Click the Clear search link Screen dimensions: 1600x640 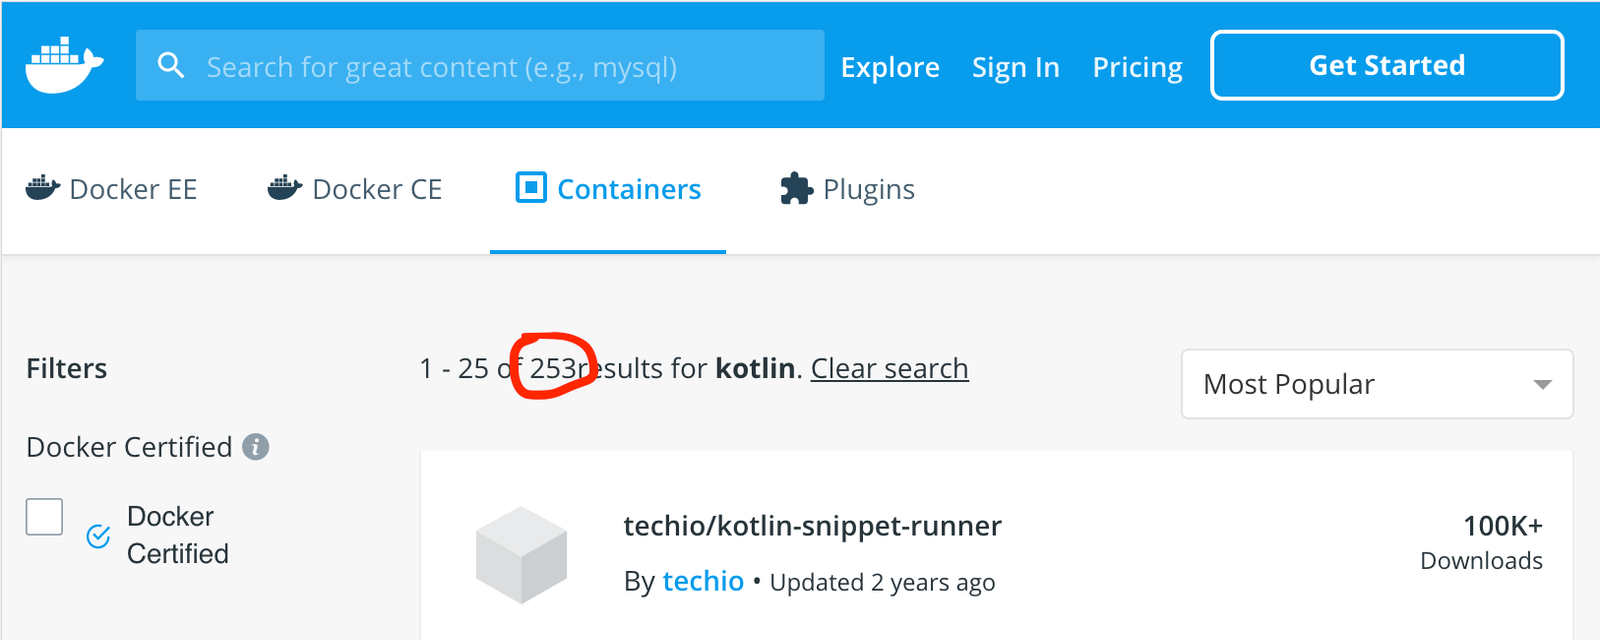[889, 368]
